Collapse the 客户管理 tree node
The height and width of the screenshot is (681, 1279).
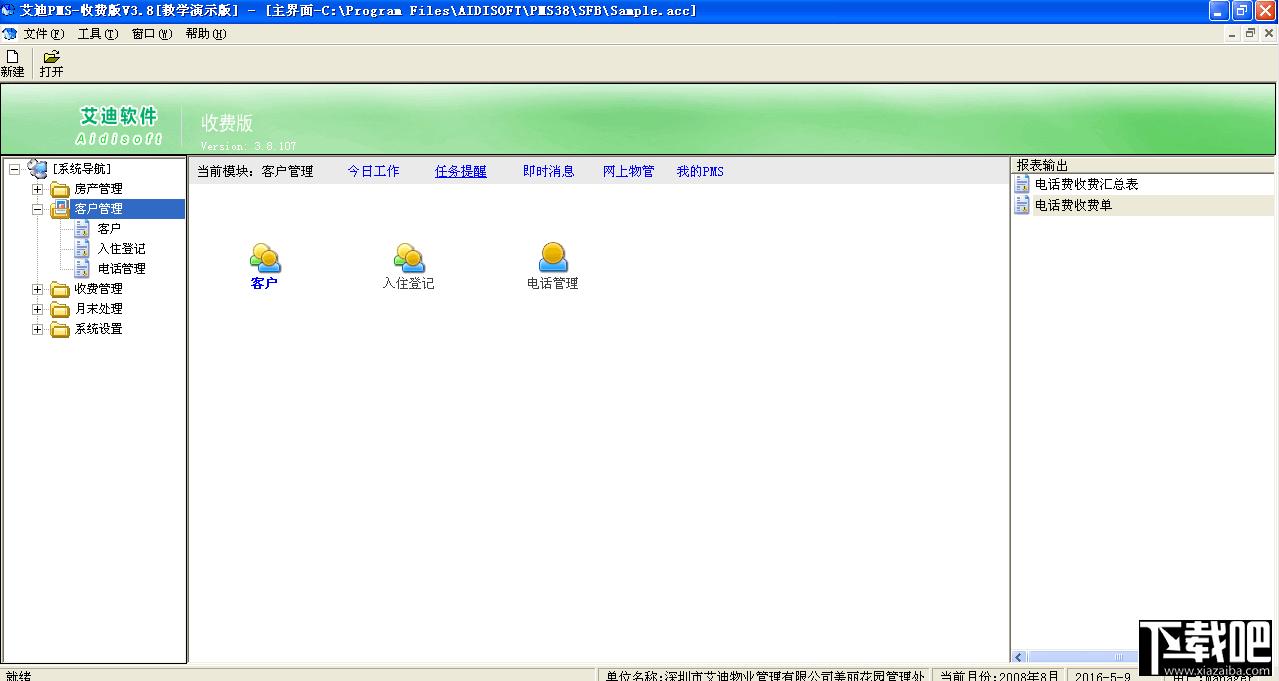click(x=38, y=209)
